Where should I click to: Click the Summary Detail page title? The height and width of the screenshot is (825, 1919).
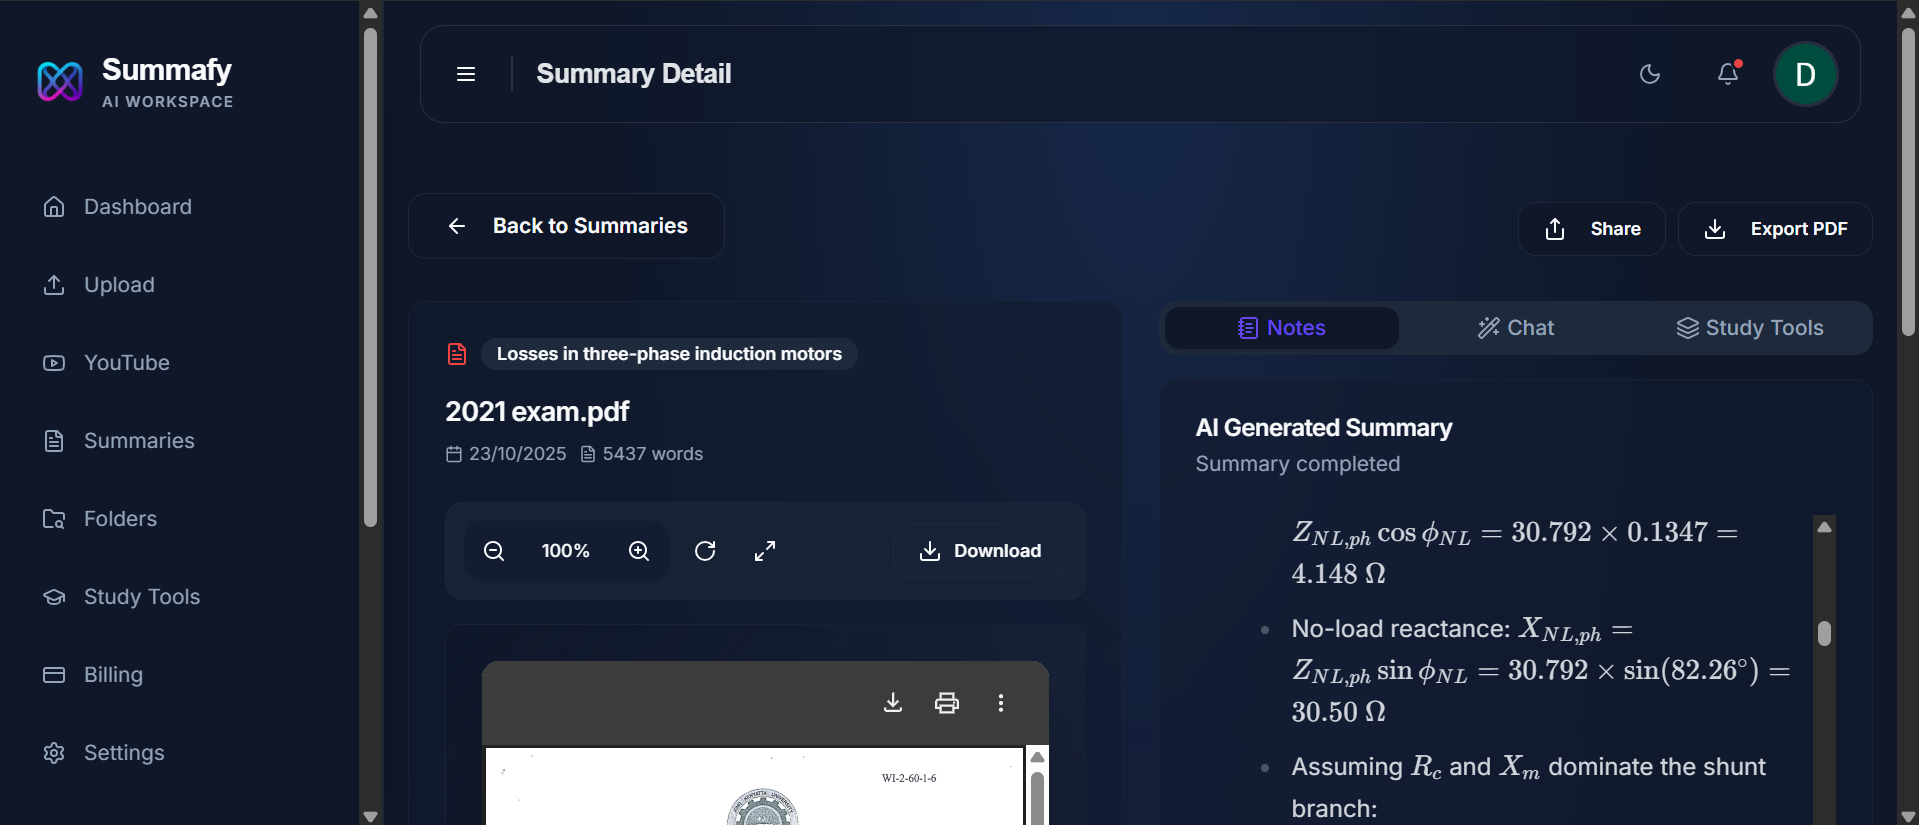[634, 74]
